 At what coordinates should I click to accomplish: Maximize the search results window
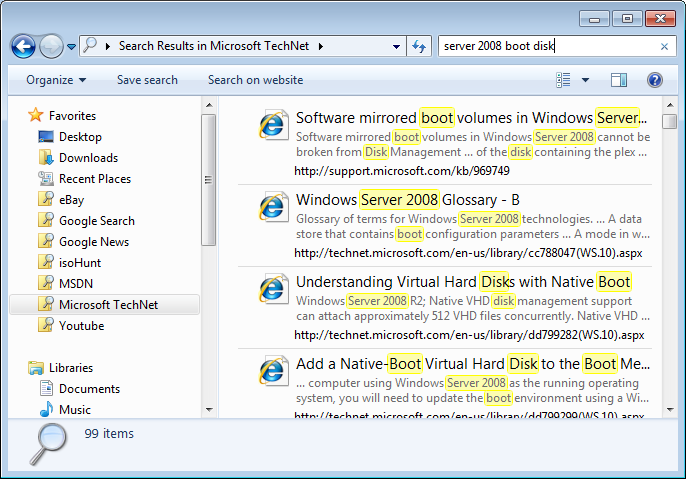(x=627, y=19)
